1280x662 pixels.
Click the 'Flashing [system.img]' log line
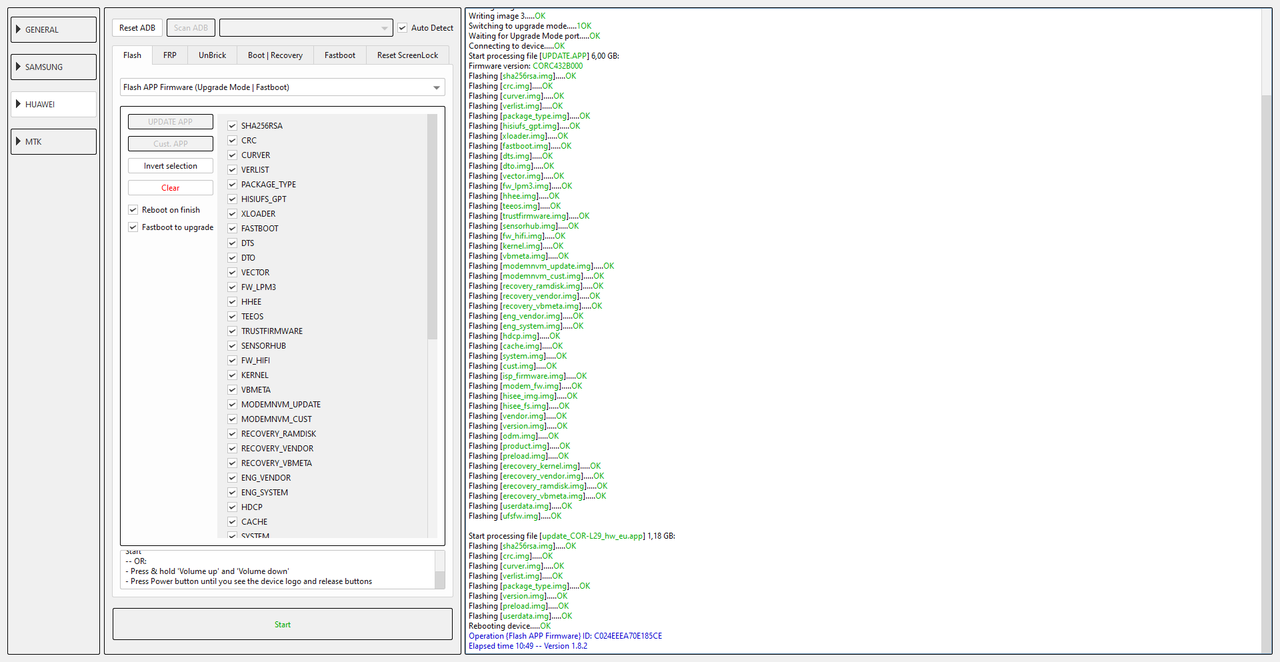tap(517, 356)
